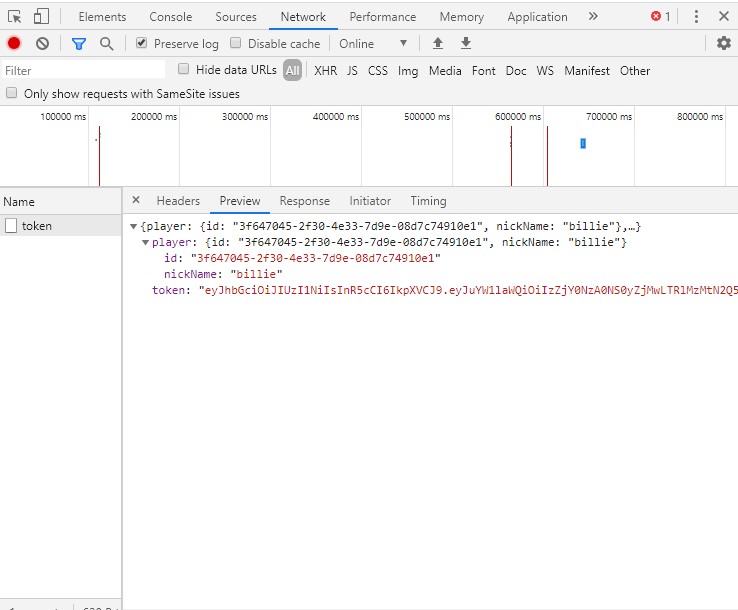The height and width of the screenshot is (610, 738).
Task: Open the Sources tab
Action: click(x=236, y=17)
